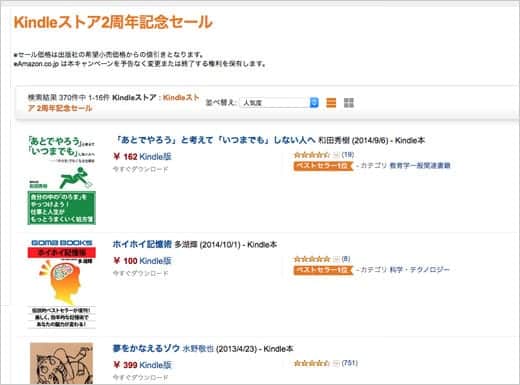Expand rating popup arrow beside (19) reviews
Viewport: 520px width, 385px height.
pos(336,155)
